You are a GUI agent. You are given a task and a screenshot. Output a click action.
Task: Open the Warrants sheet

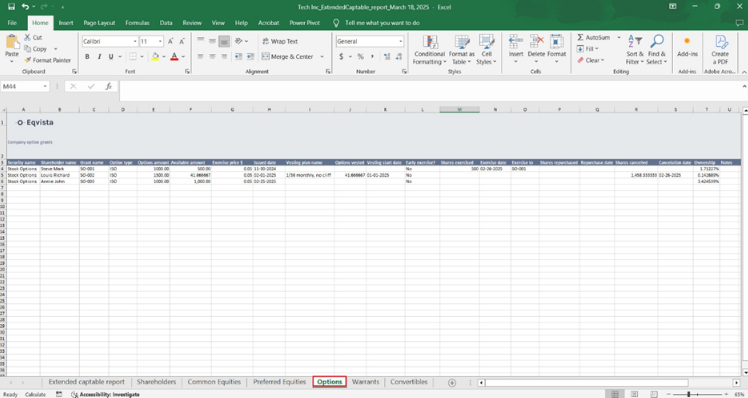coord(365,382)
